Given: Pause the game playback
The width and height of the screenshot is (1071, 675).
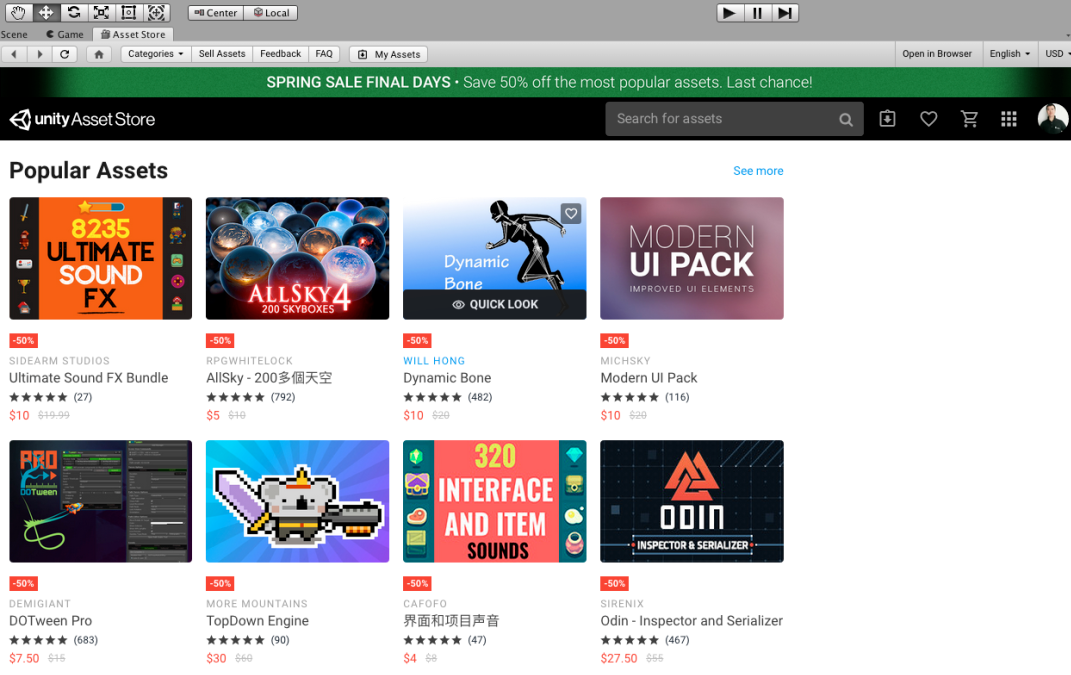Looking at the screenshot, I should (x=757, y=13).
